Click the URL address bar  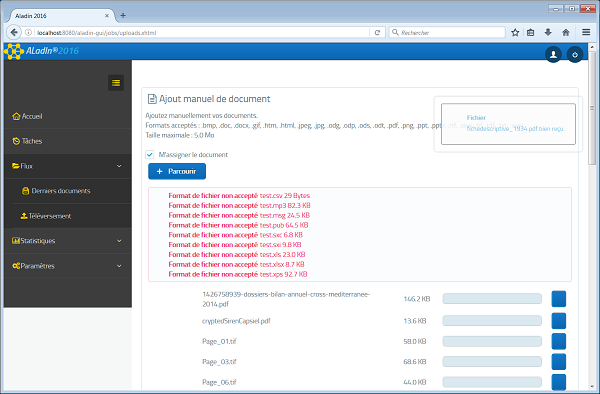point(203,33)
